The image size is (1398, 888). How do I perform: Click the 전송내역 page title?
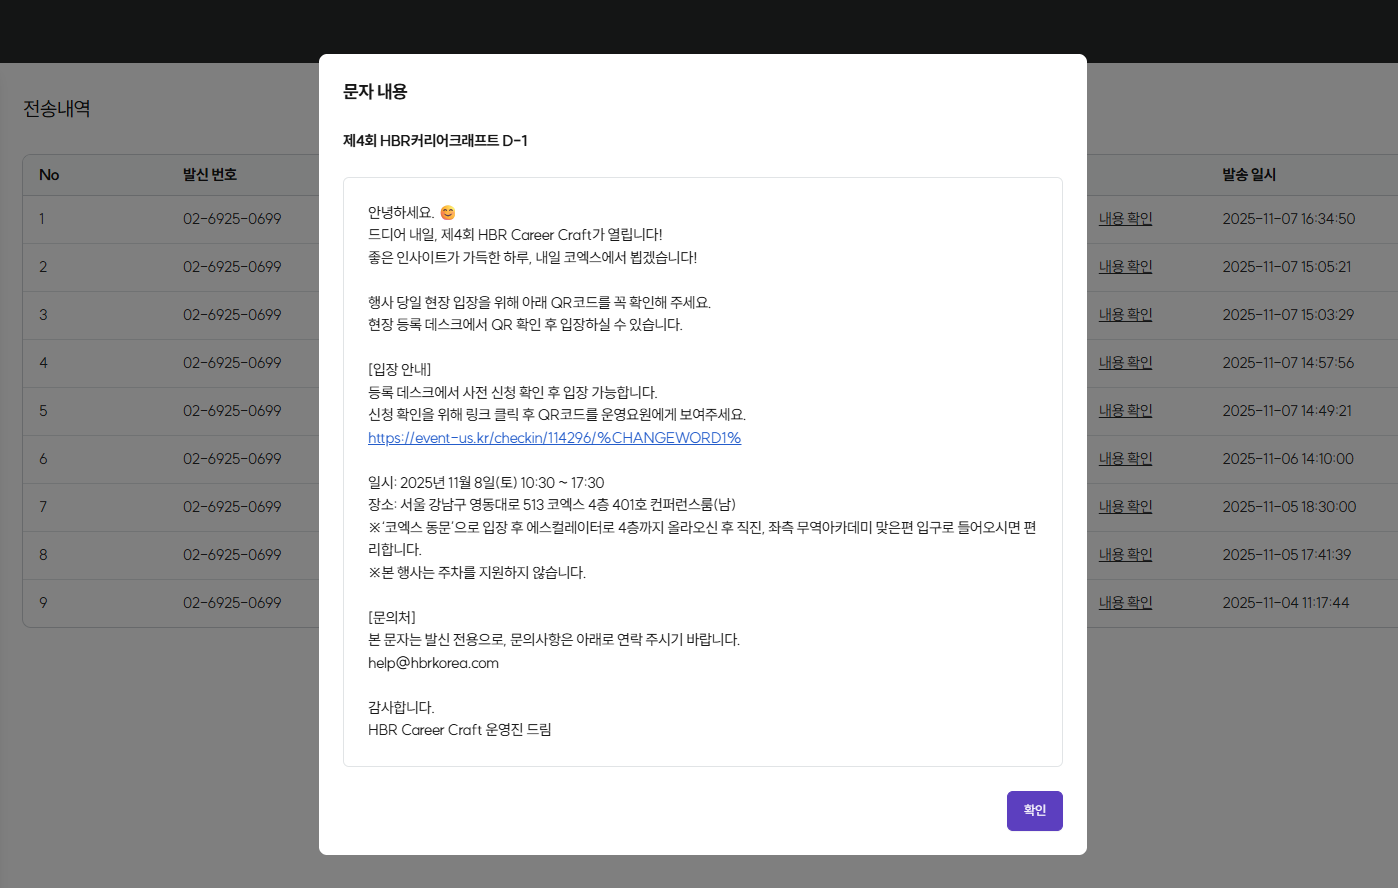point(55,108)
